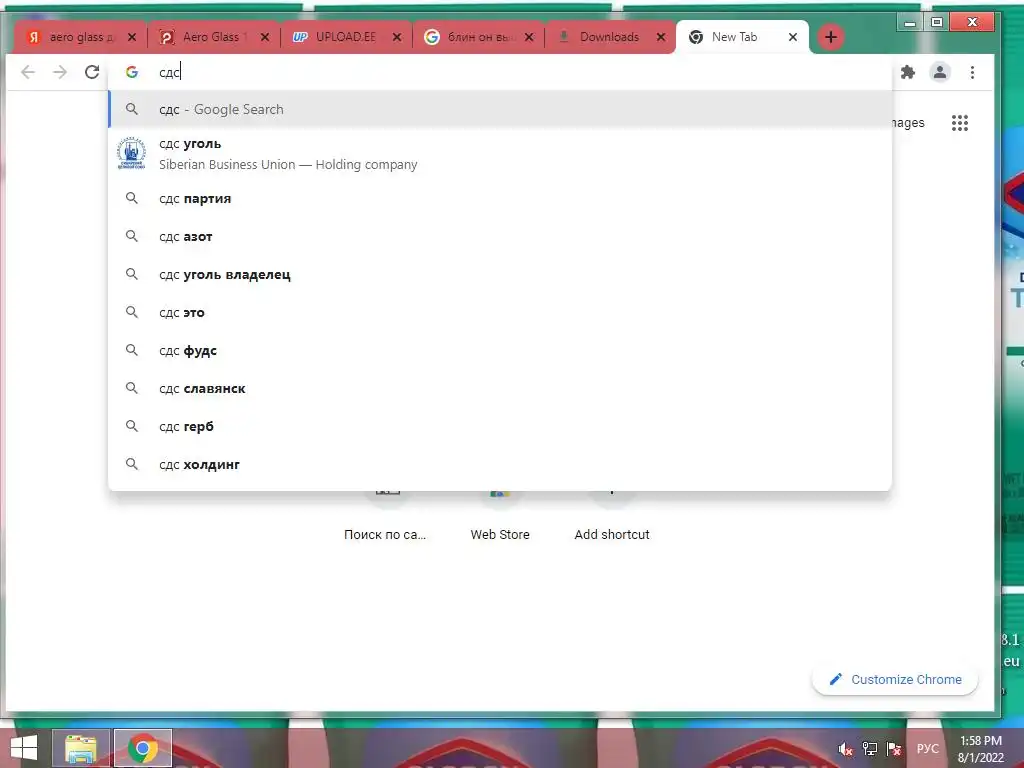Choose the 'сдс фудс' suggestion
This screenshot has width=1024, height=768.
point(500,351)
